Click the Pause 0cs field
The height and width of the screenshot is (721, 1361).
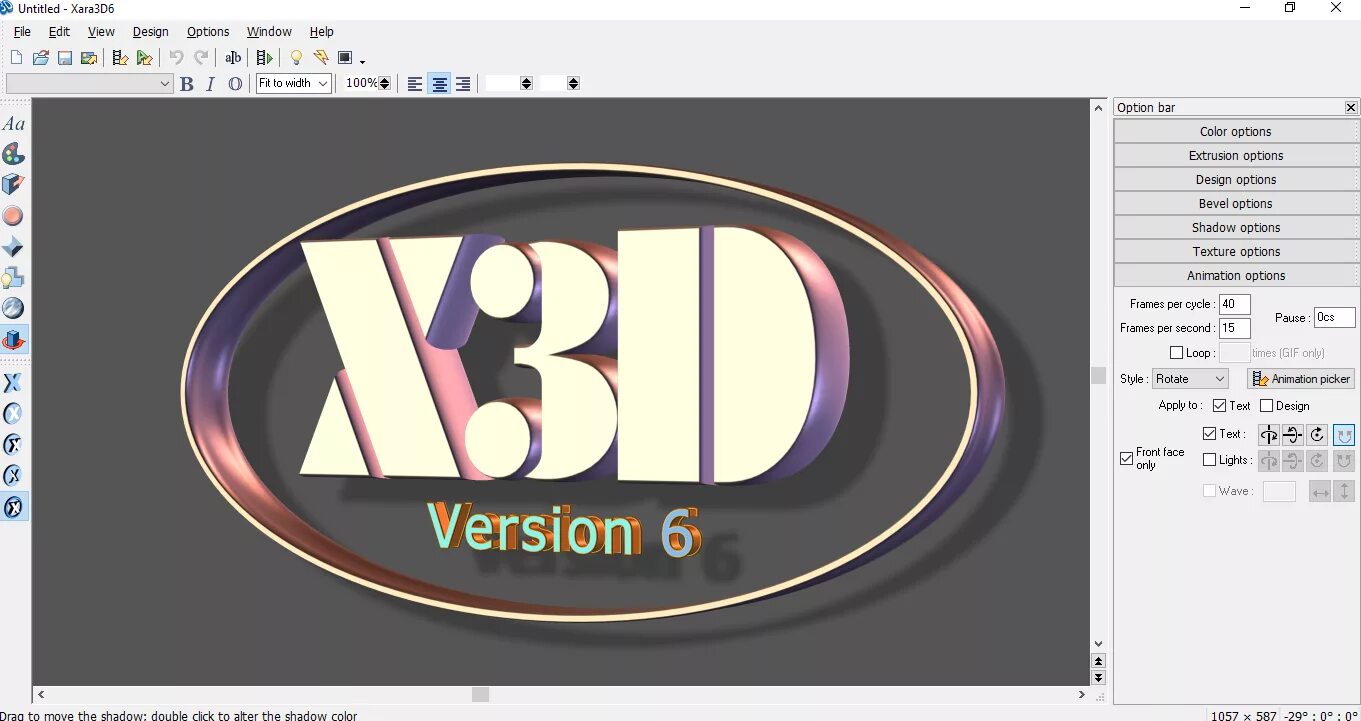point(1334,317)
